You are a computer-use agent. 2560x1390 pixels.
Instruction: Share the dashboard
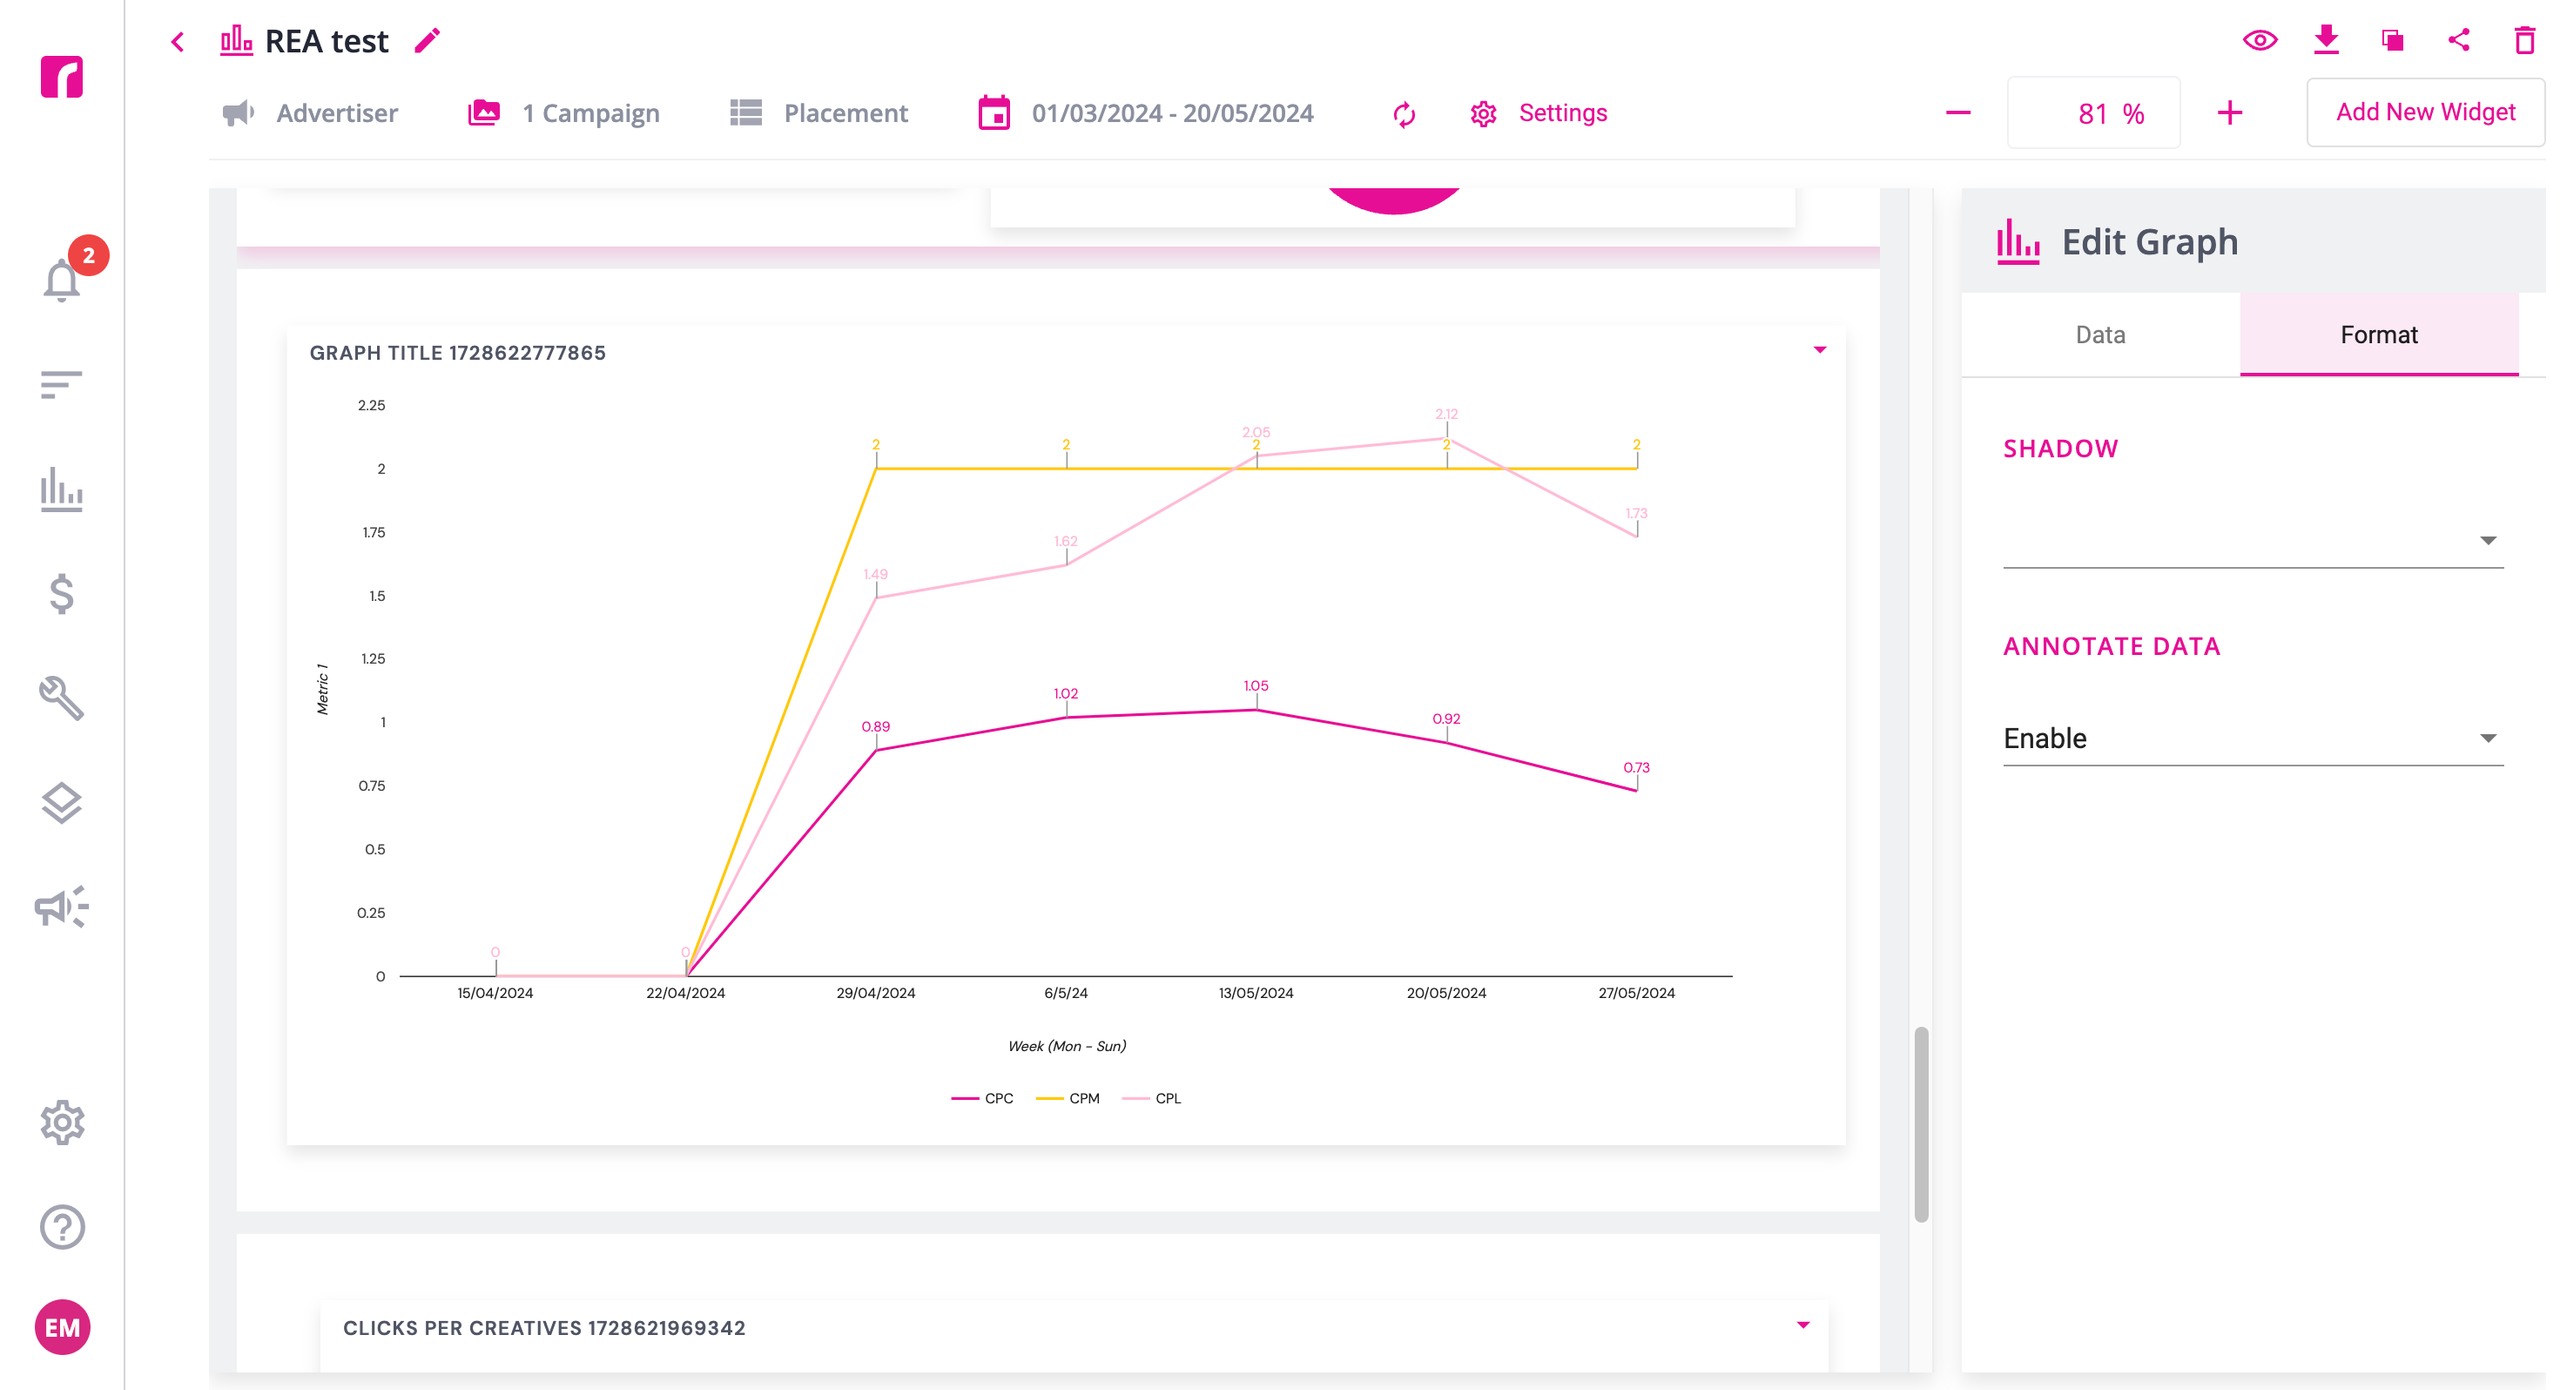click(2458, 40)
